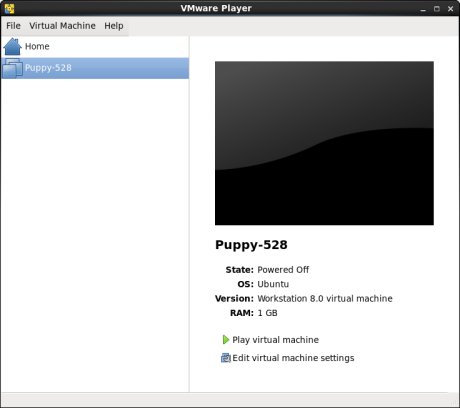
Task: Click the Puppy-528 bold heading
Action: click(x=251, y=245)
